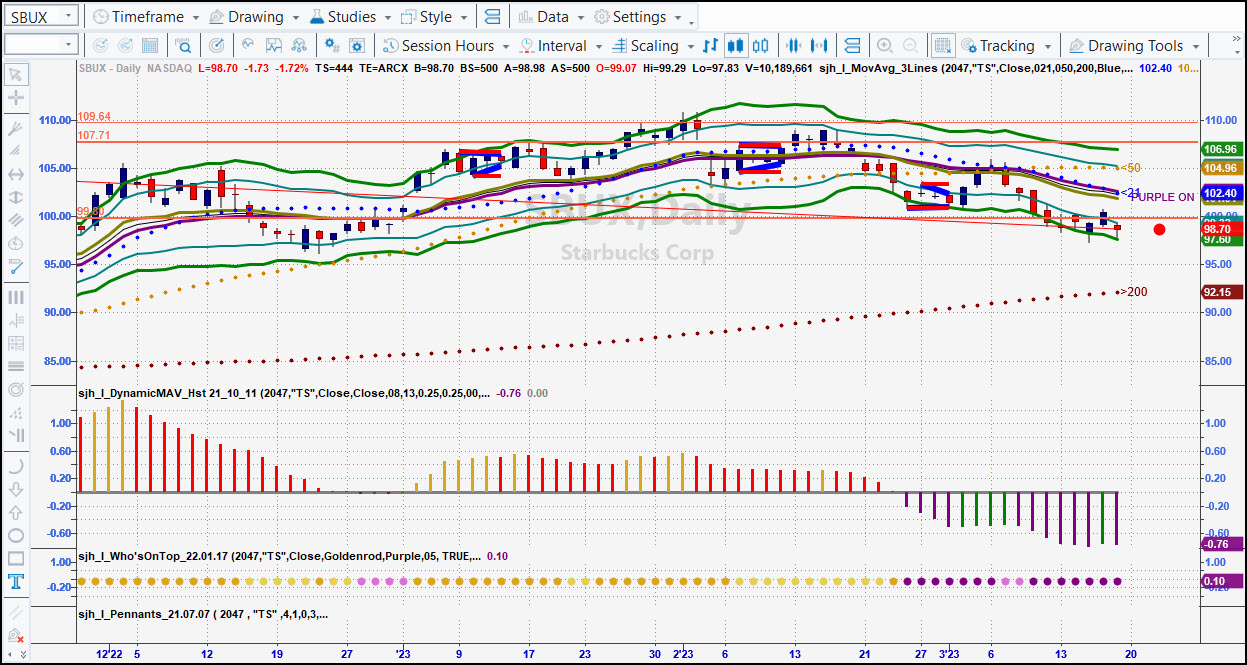Click the zoom out magnifier icon
The image size is (1247, 665).
click(x=910, y=45)
